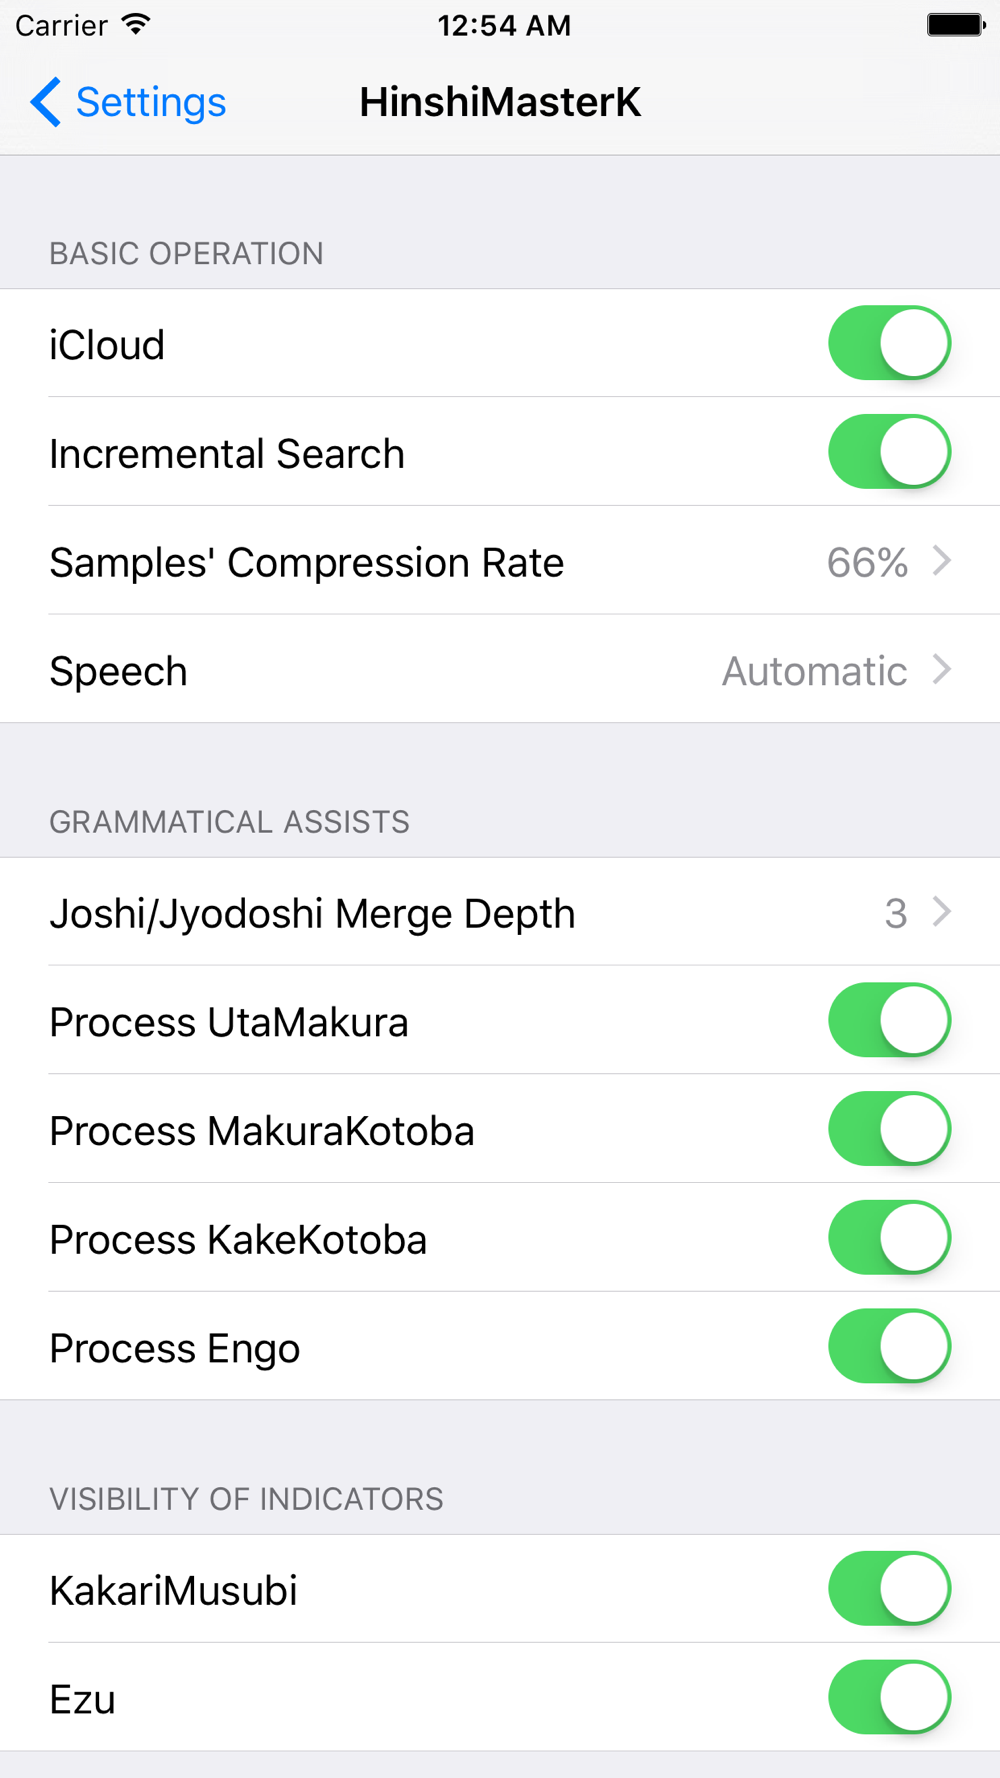Go back to Settings
1000x1778 pixels.
click(151, 102)
